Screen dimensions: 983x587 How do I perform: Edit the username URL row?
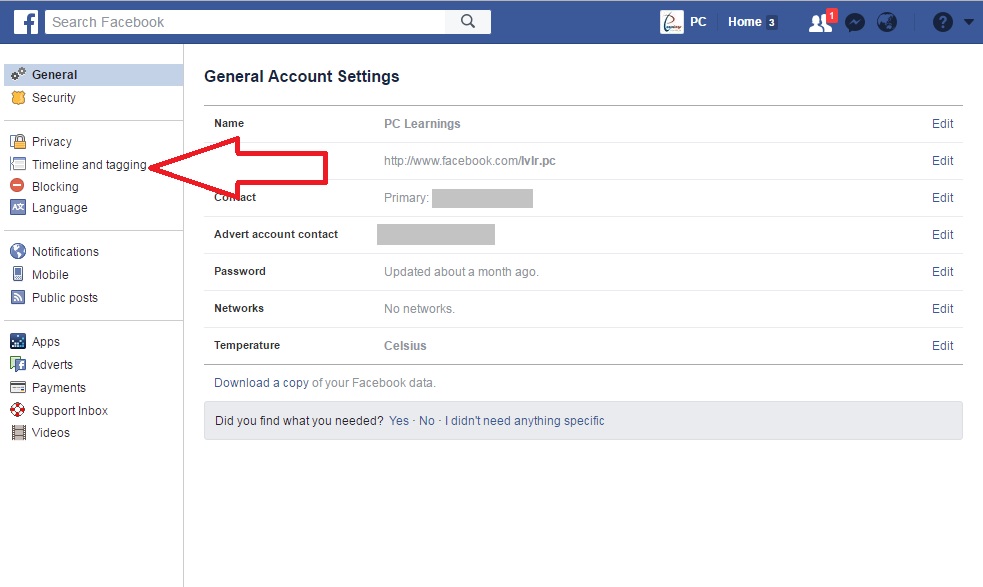(942, 161)
